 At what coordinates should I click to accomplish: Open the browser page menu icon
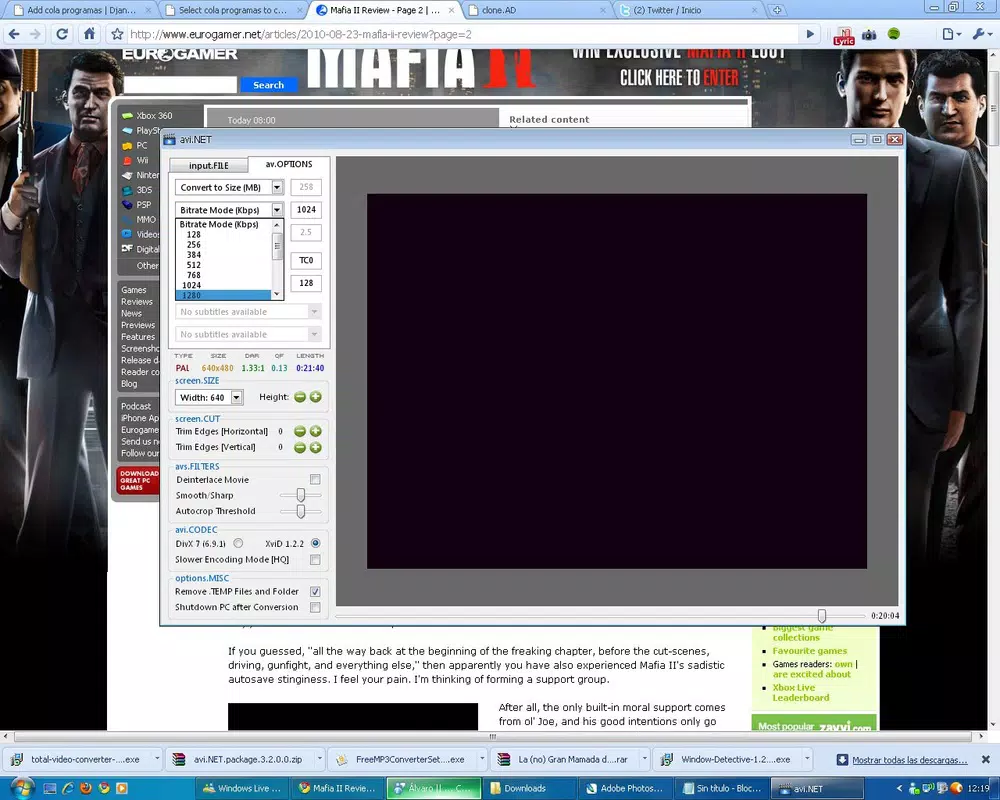(x=952, y=34)
